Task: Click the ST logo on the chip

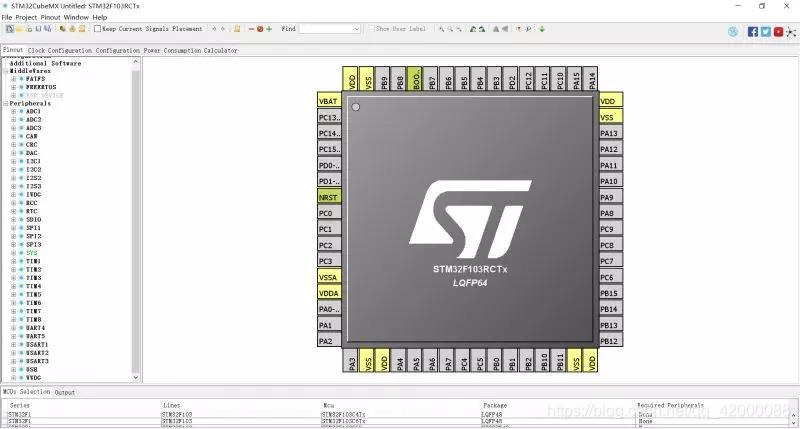Action: 470,219
